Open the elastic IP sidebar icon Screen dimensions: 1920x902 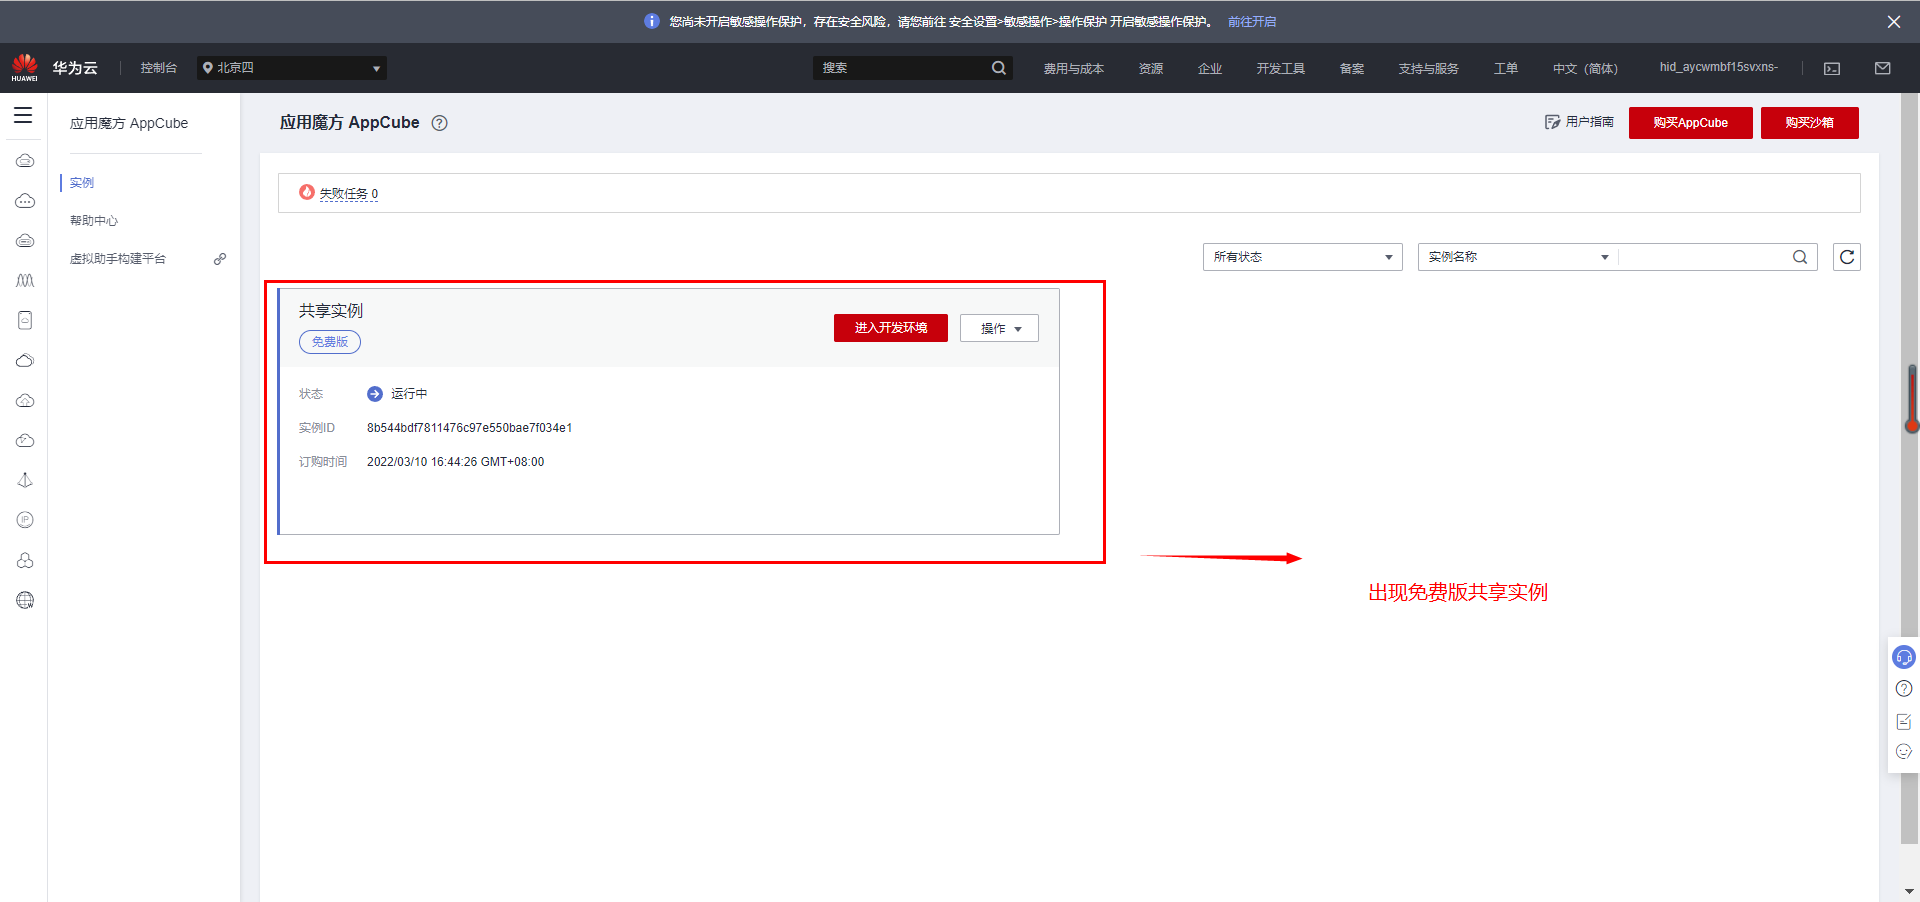tap(25, 520)
